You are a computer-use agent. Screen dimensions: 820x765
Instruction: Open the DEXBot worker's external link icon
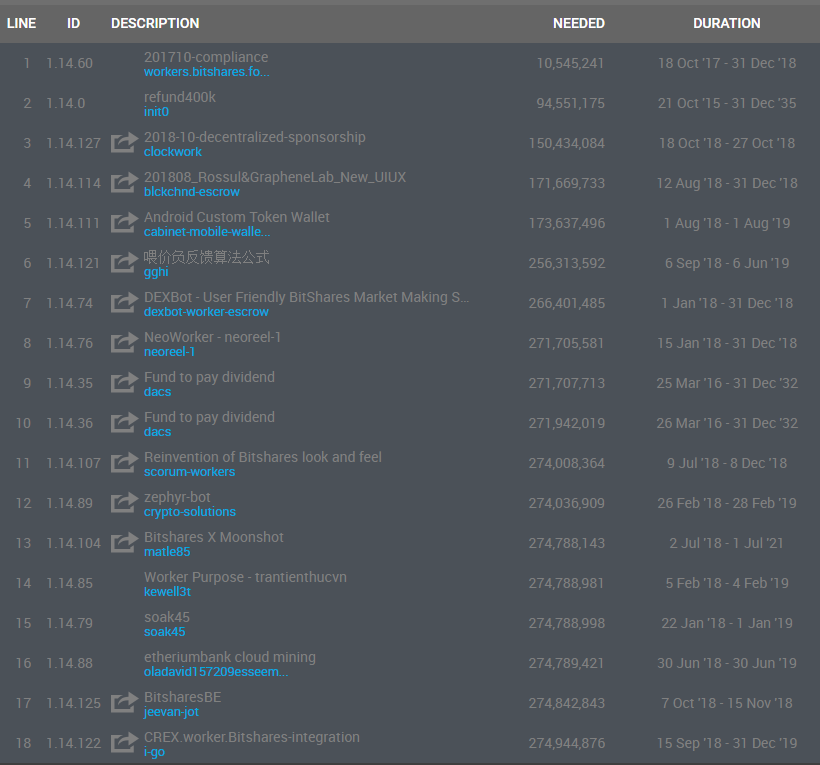[124, 303]
